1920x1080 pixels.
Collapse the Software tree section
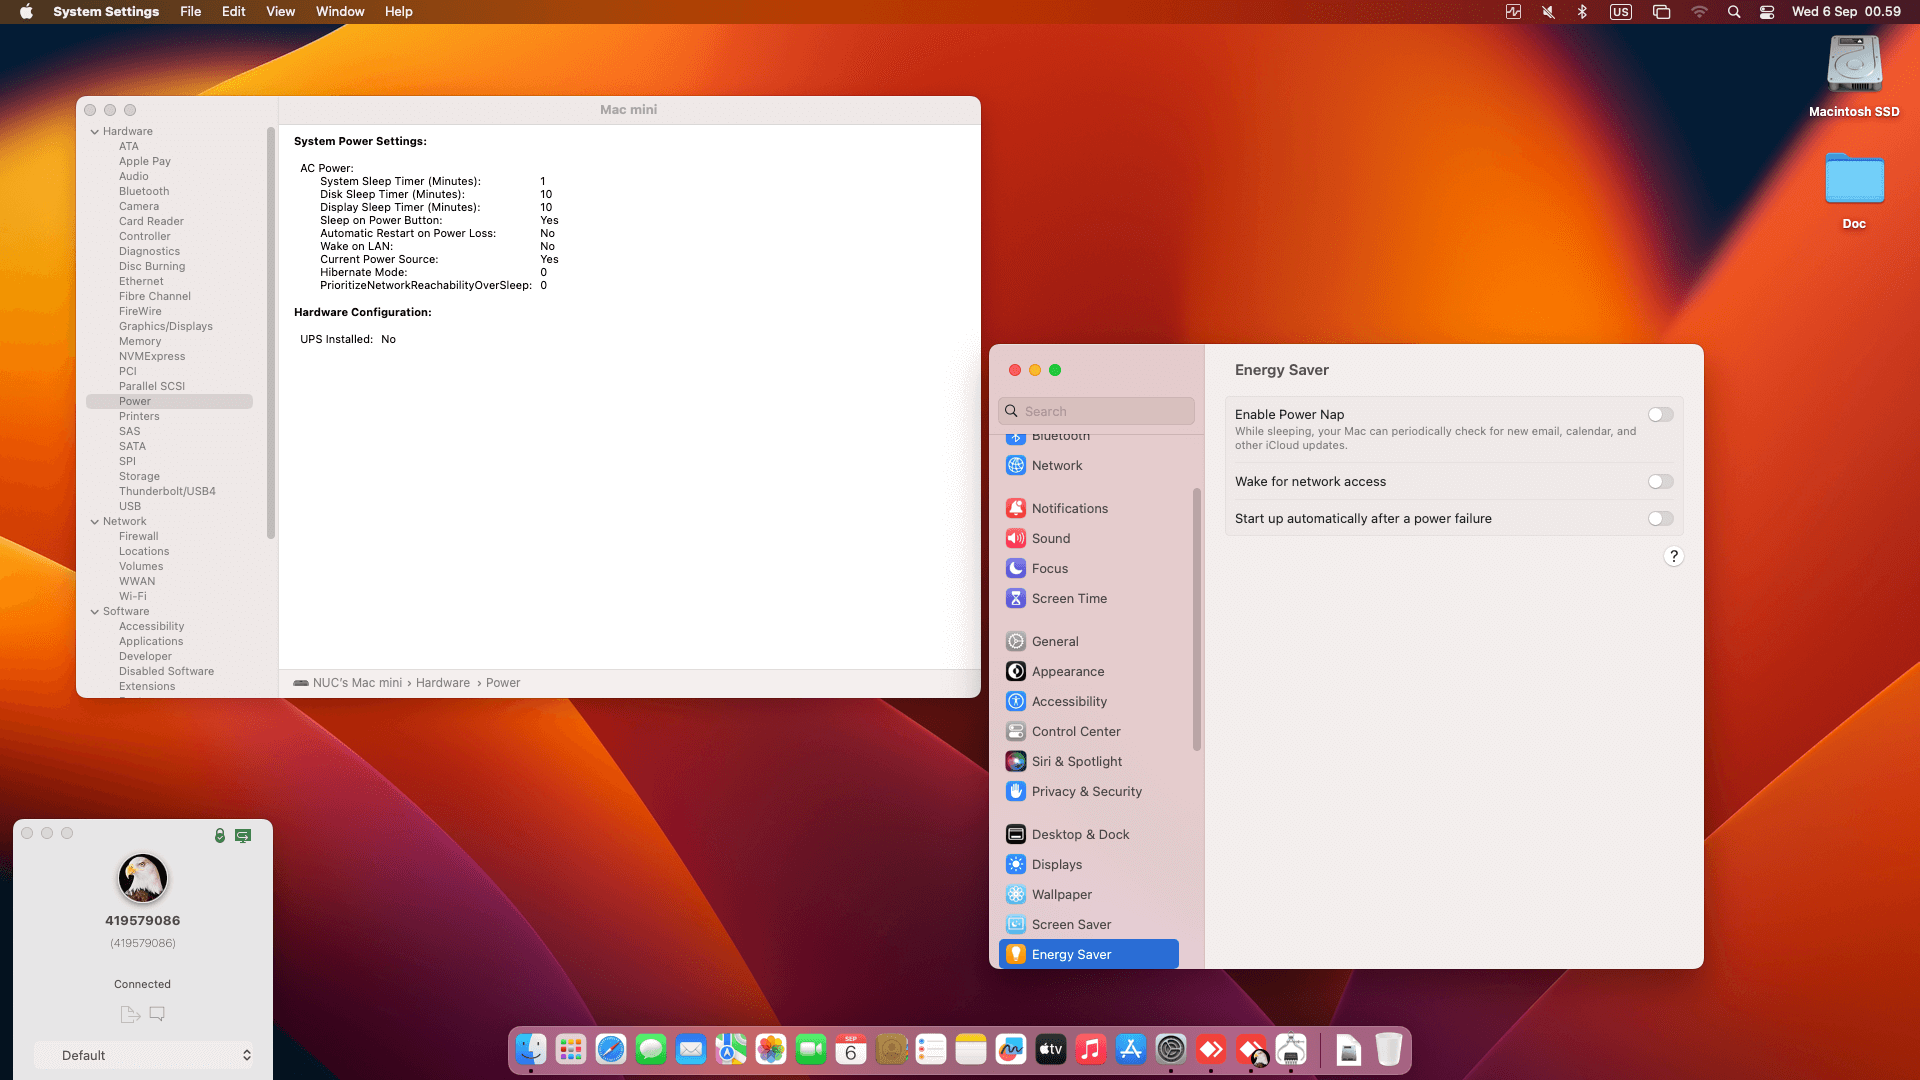[x=95, y=611]
